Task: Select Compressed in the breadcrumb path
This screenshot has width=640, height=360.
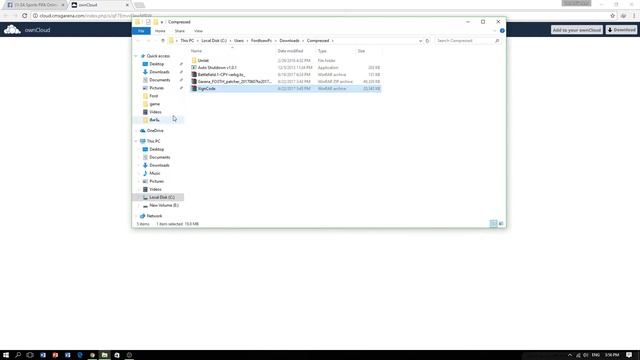Action: click(318, 41)
